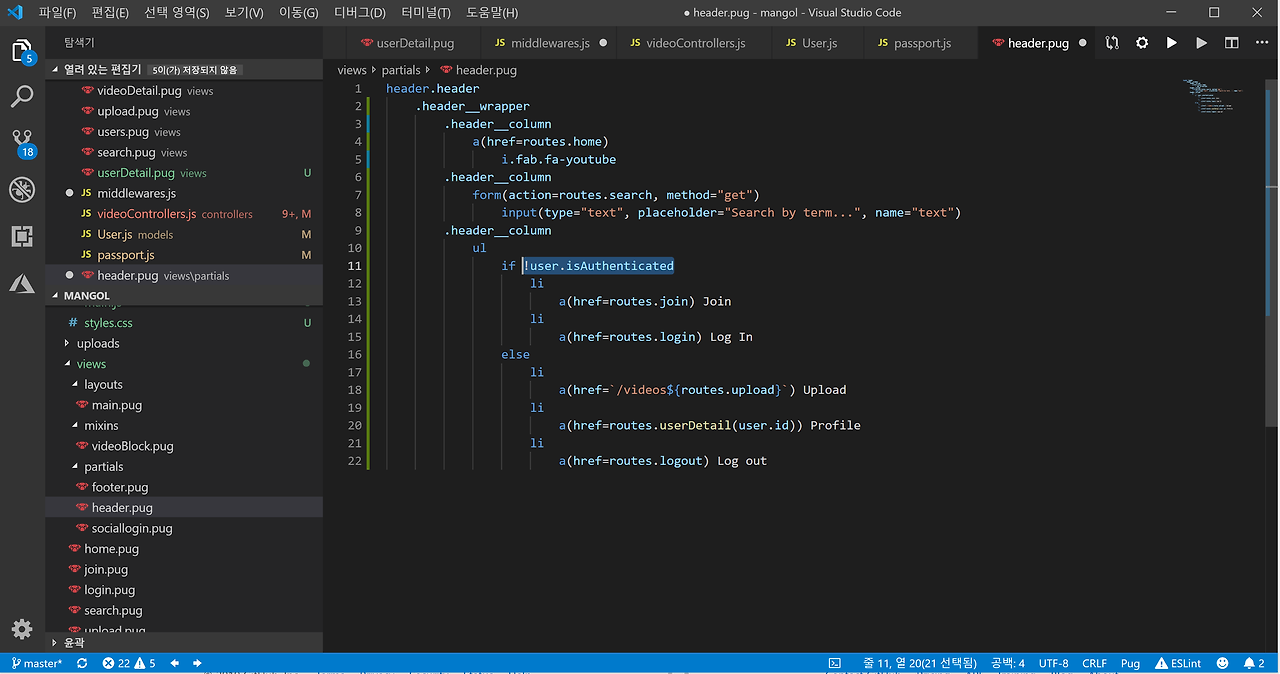Open the Azure view in activity bar
The height and width of the screenshot is (674, 1280).
22,284
